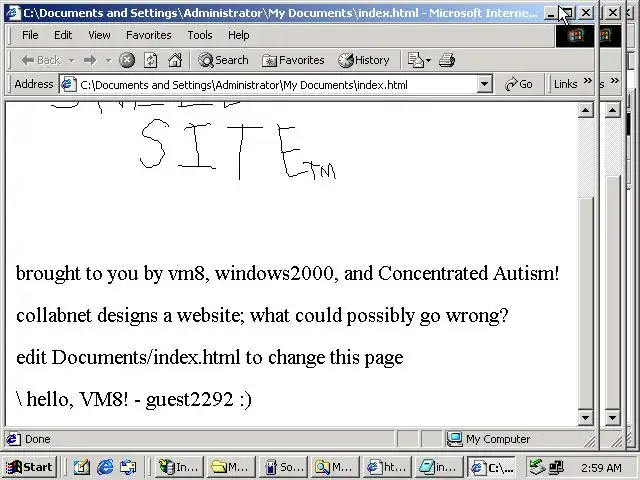This screenshot has height=480, width=640.
Task: Open the View menu
Action: pos(99,35)
